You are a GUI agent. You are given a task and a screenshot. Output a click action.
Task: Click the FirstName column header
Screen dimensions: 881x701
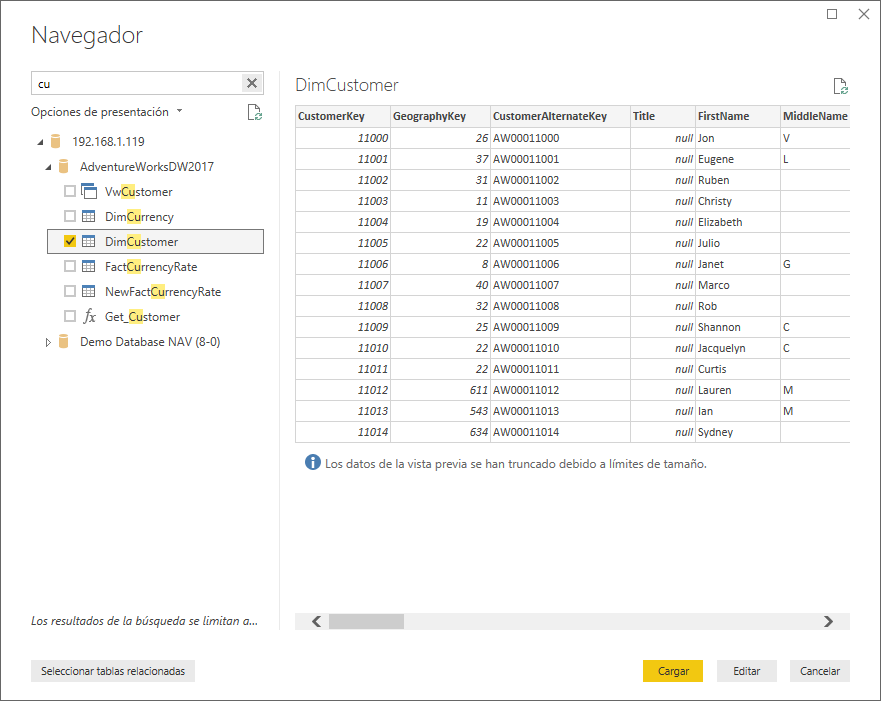(723, 116)
